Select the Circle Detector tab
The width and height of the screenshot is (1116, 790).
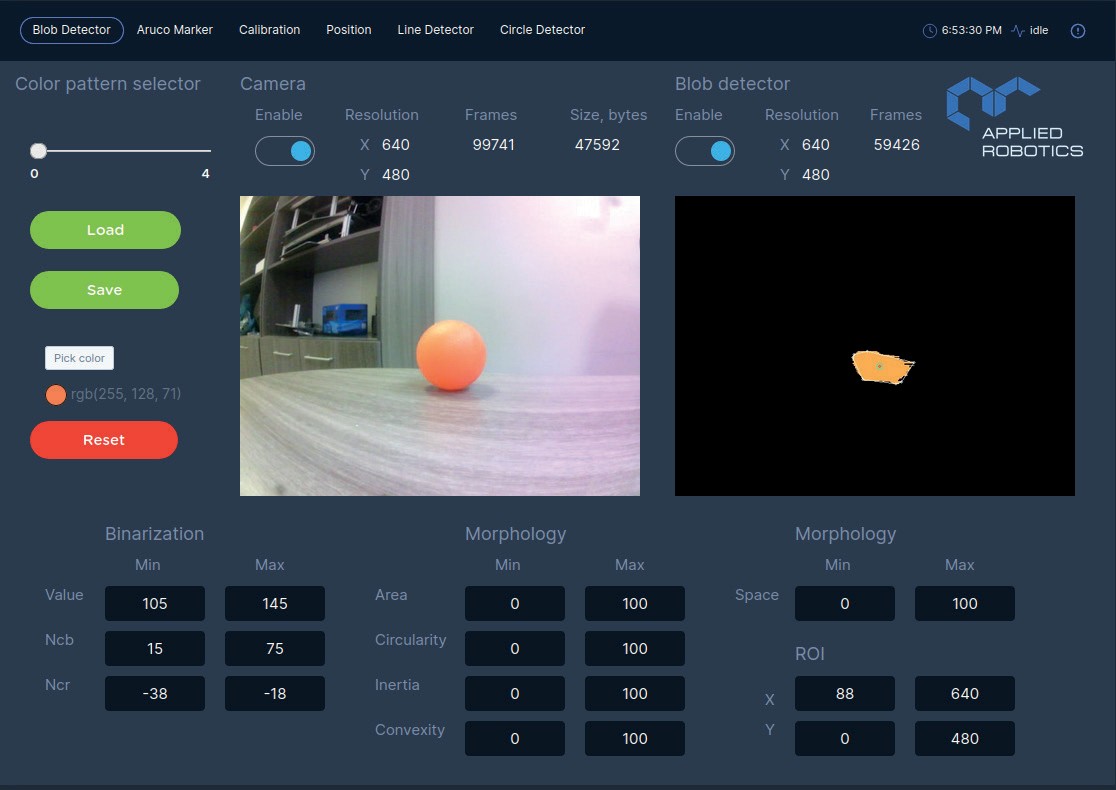coord(542,30)
